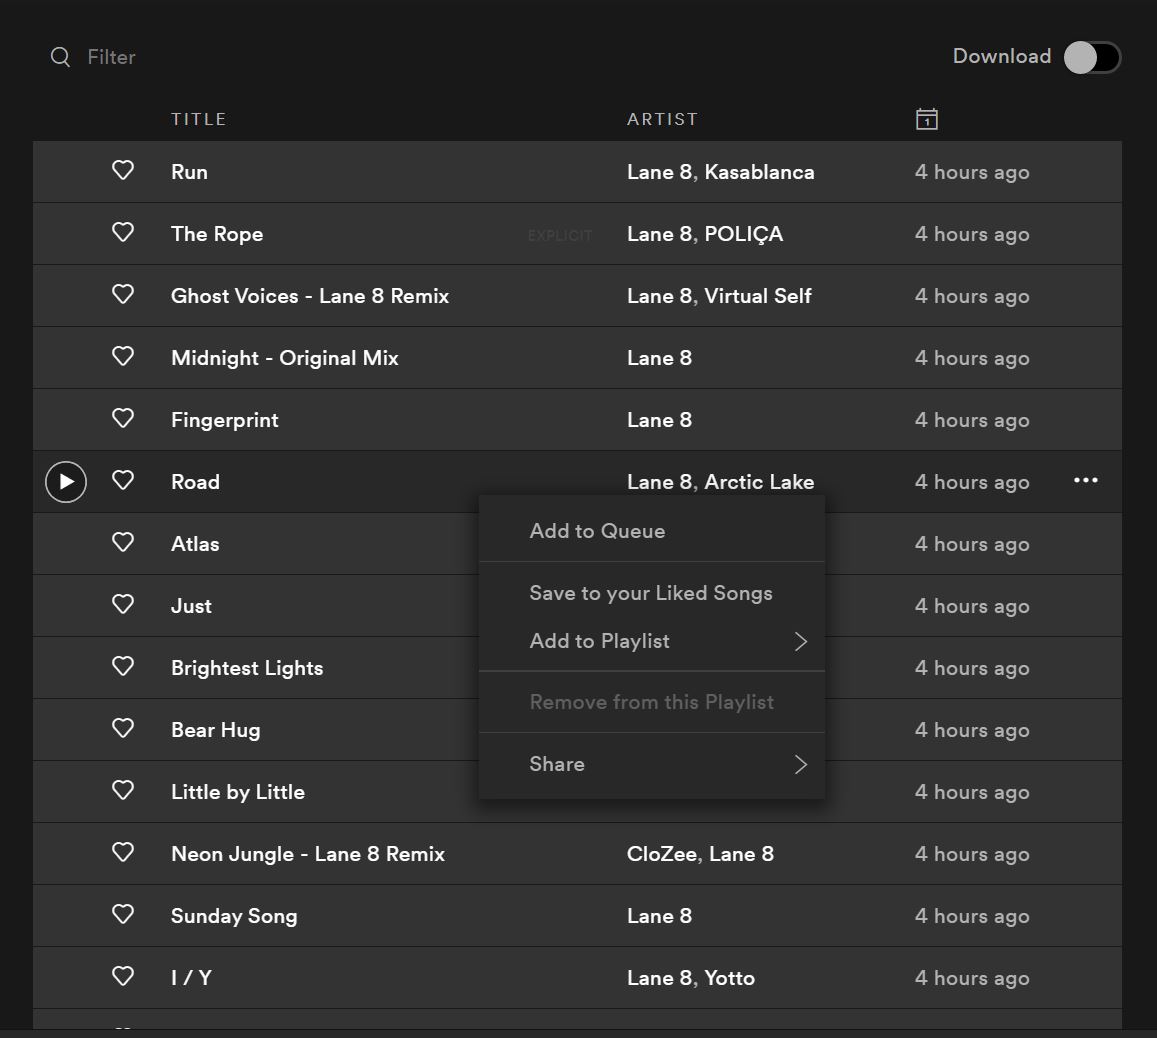This screenshot has height=1038, width=1157.
Task: Heart the Ghost Voices - Lane 8 Remix track
Action: (x=122, y=294)
